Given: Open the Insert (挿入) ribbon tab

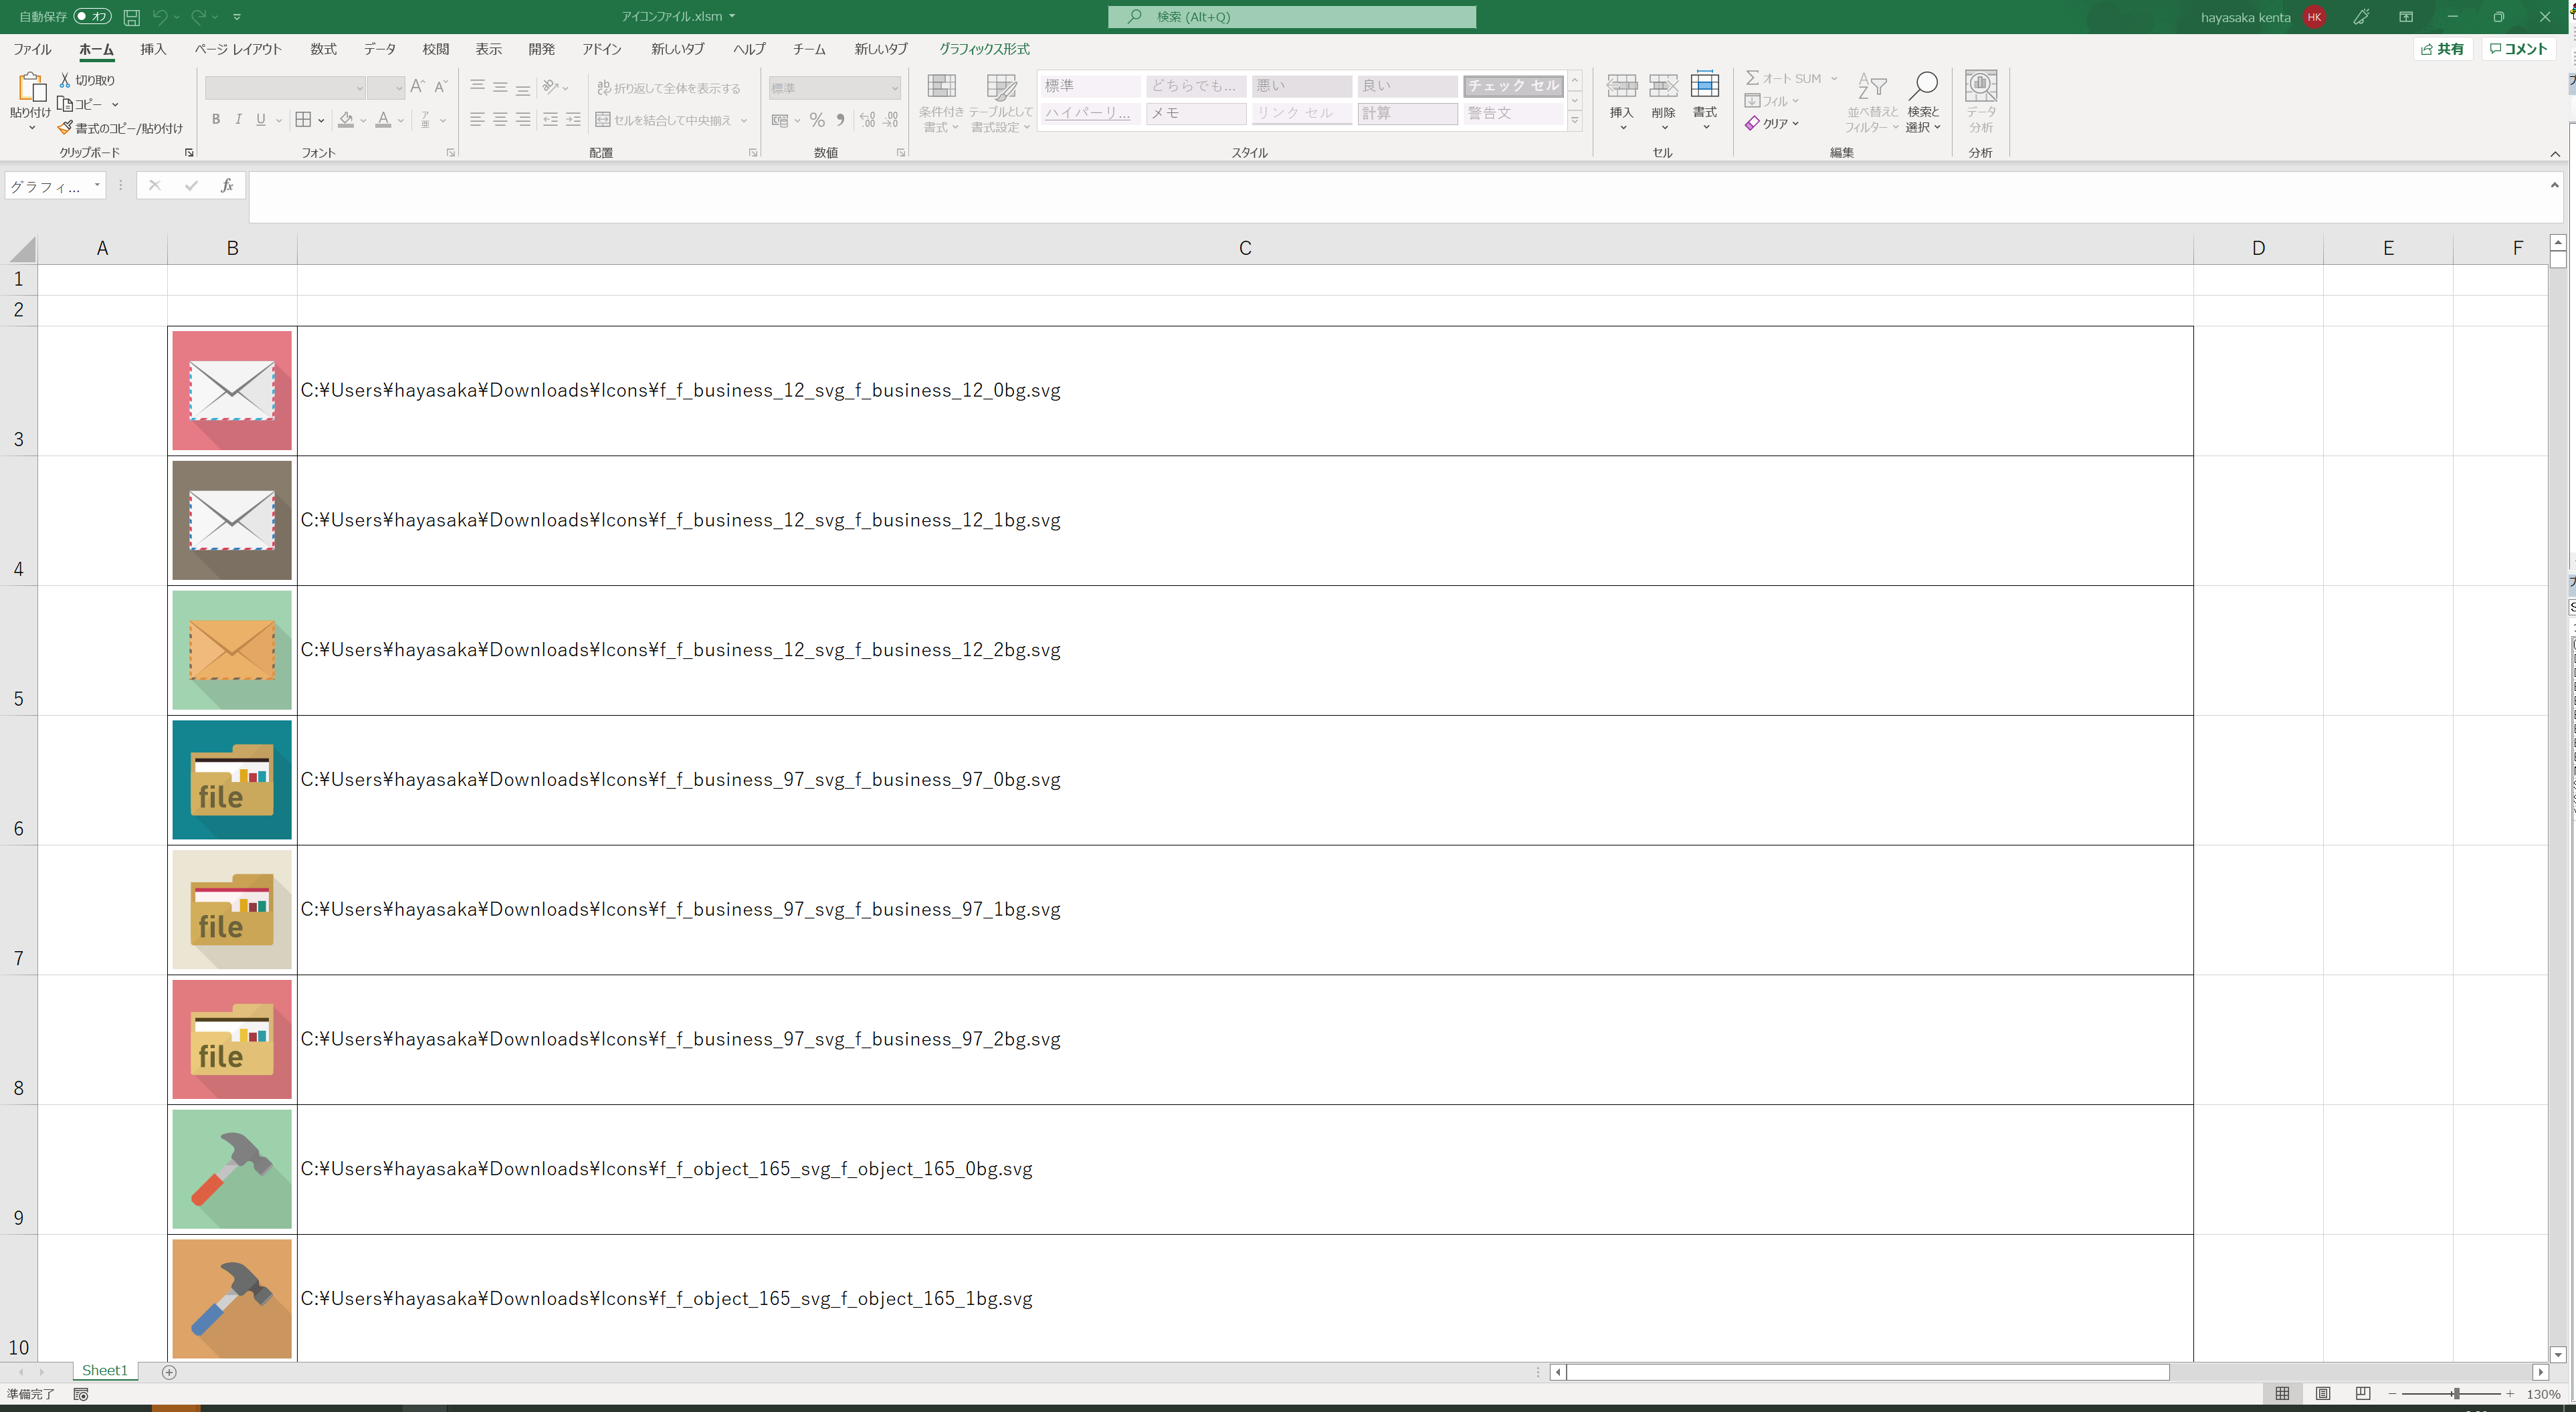Looking at the screenshot, I should 153,49.
